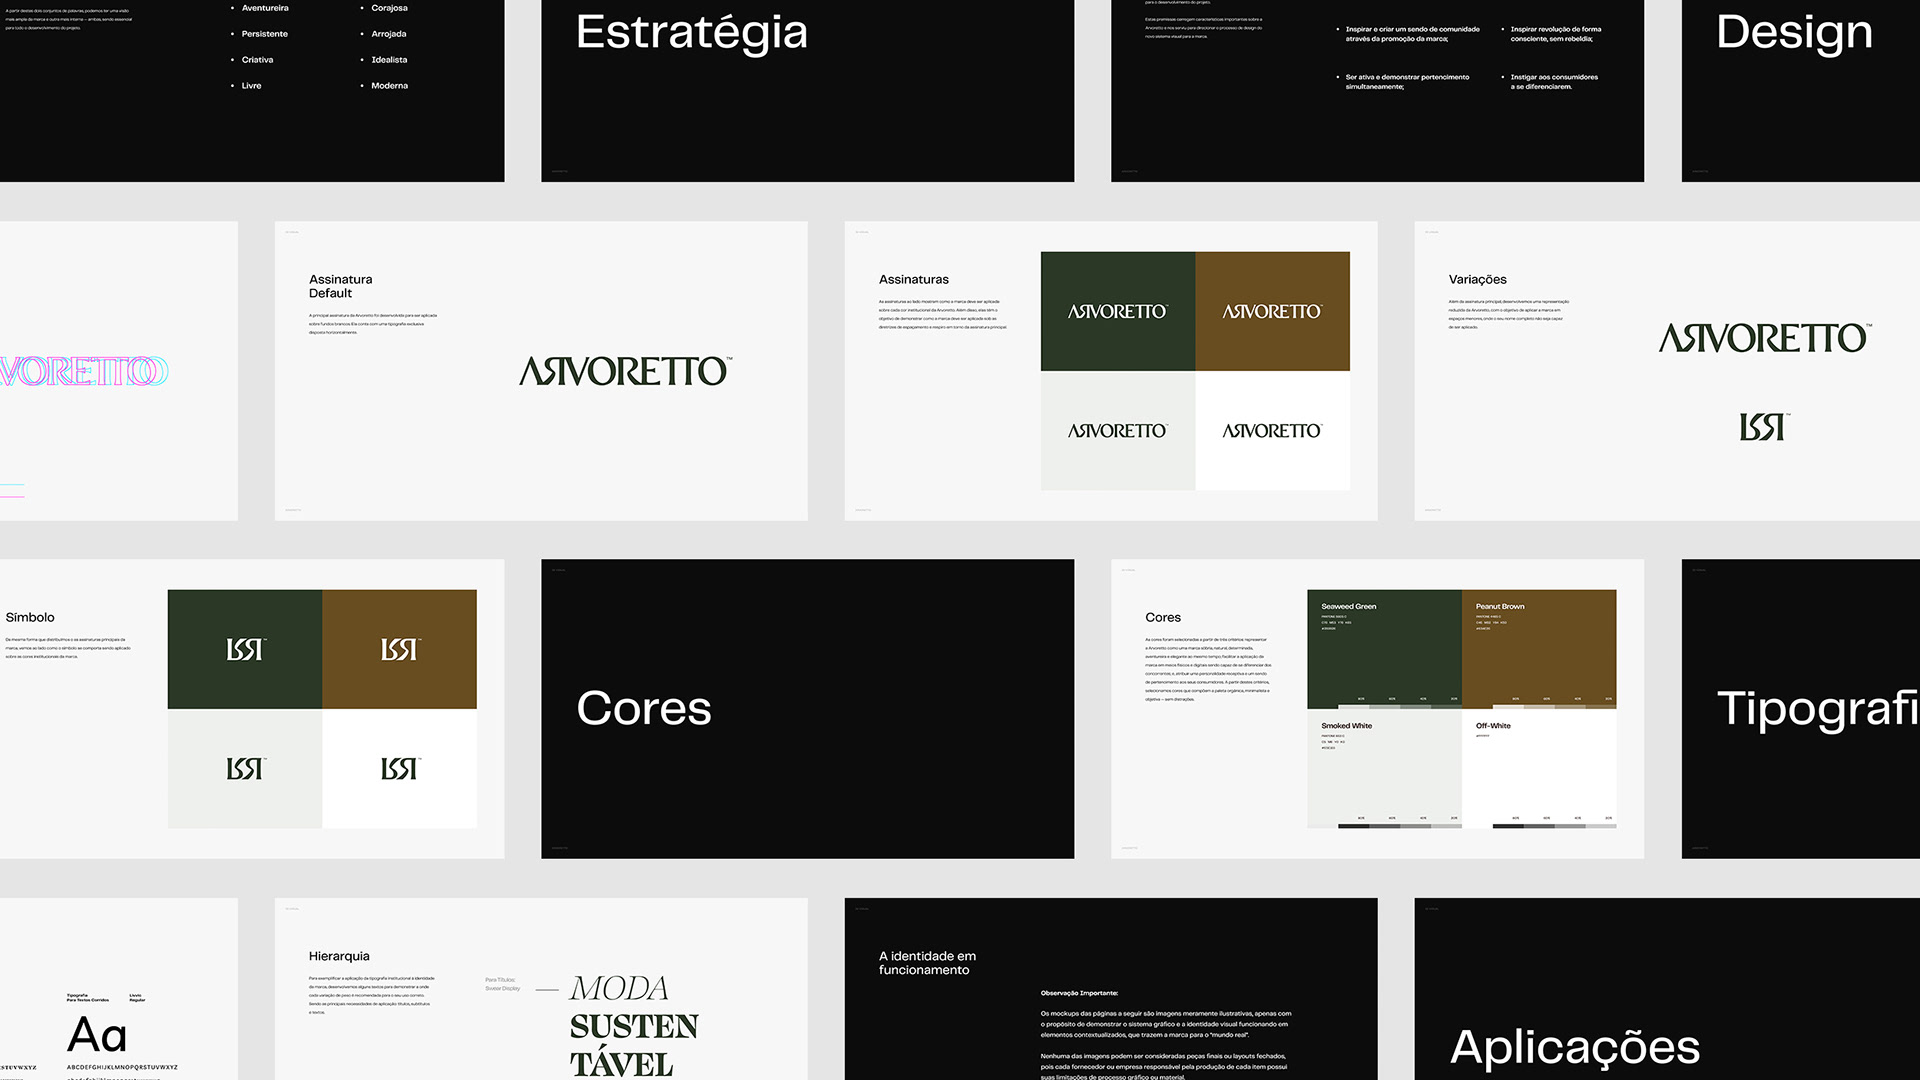Click 'Ser ativa e demonstrar pertencimento' bullet
The width and height of the screenshot is (1920, 1080).
(1407, 82)
